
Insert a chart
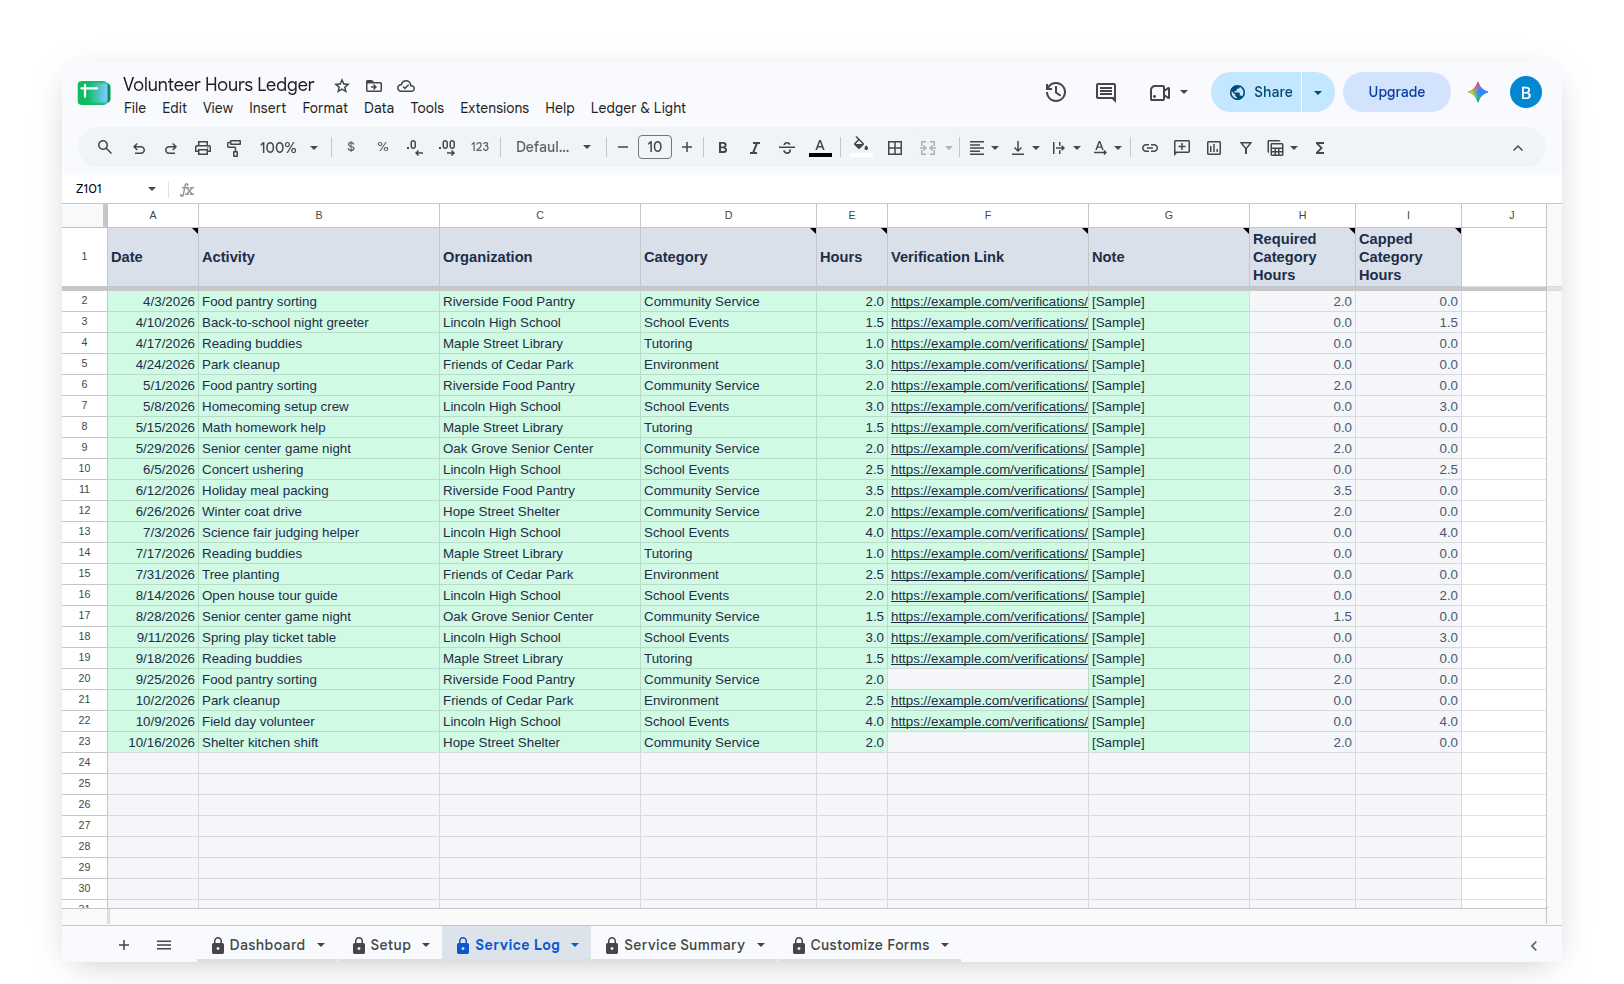point(1214,148)
